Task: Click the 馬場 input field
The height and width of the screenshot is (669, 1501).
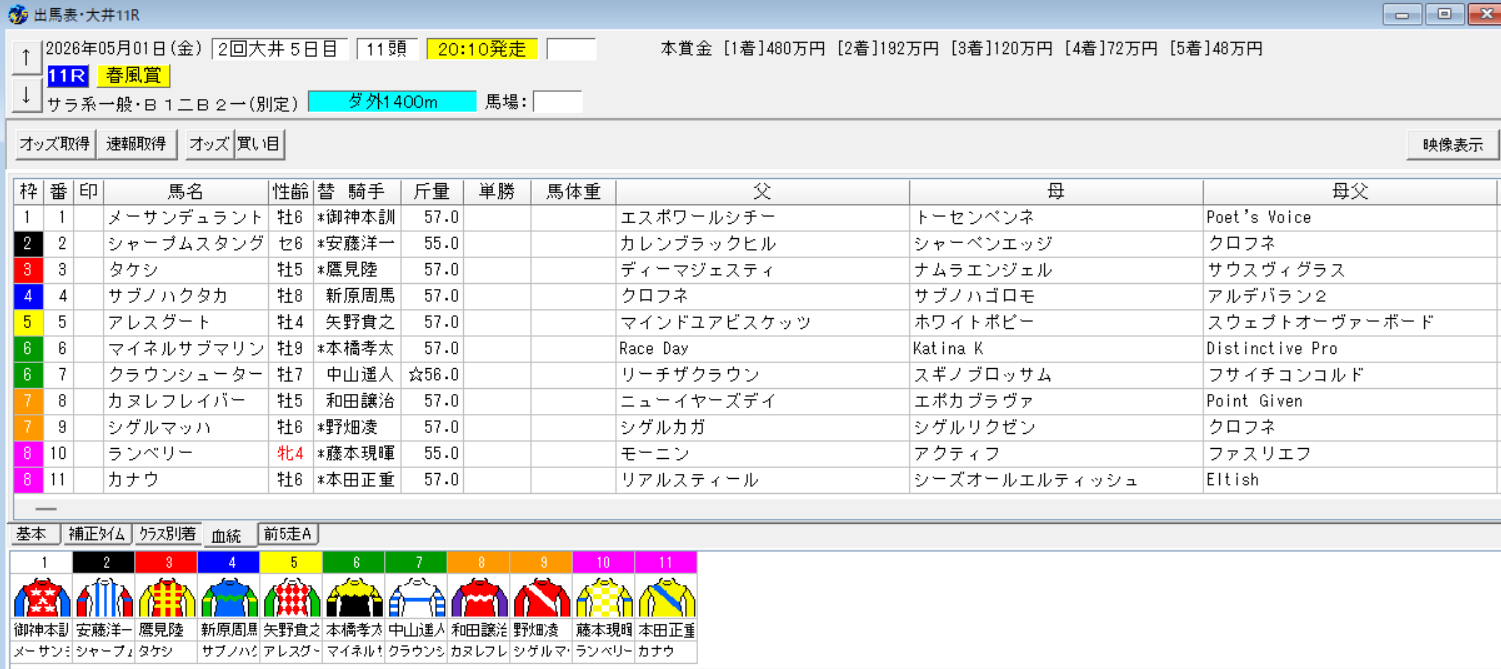Action: point(560,100)
